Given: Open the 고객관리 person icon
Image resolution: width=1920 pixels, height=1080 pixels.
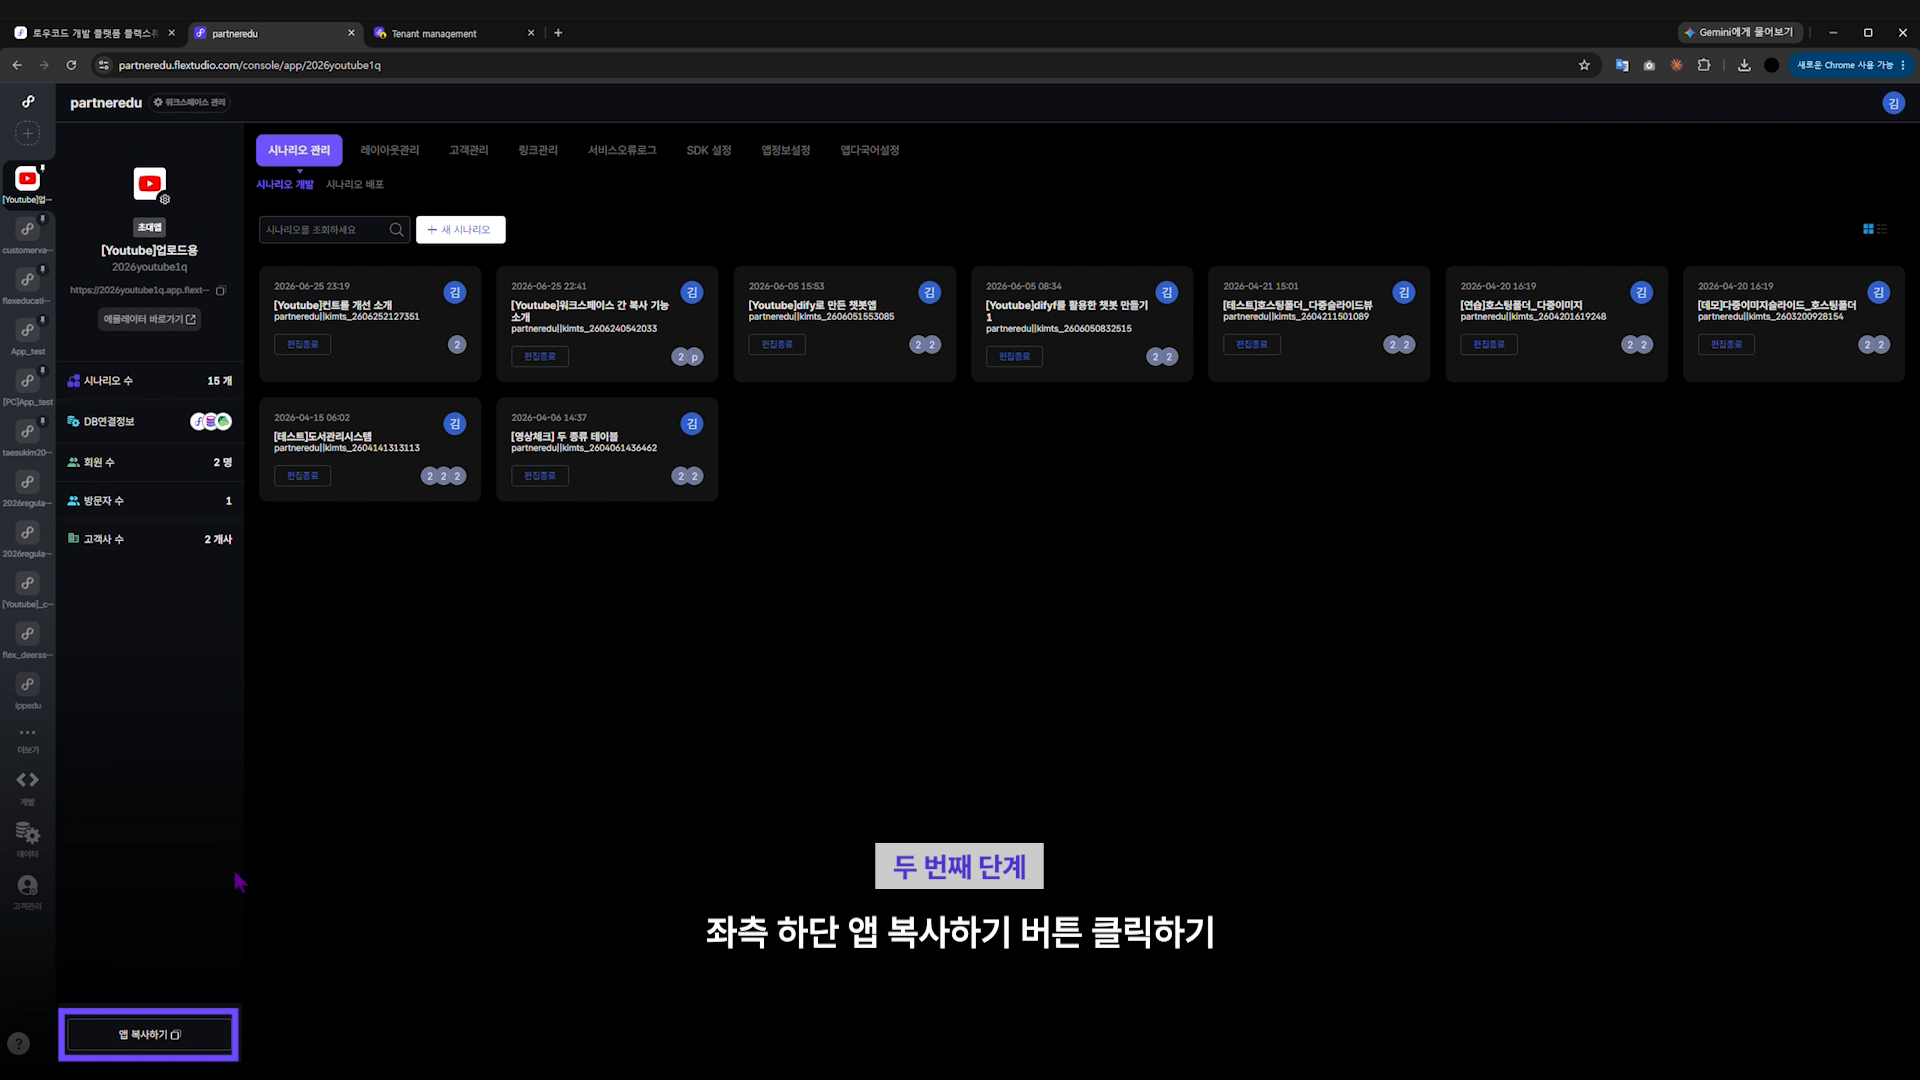Looking at the screenshot, I should pos(28,886).
